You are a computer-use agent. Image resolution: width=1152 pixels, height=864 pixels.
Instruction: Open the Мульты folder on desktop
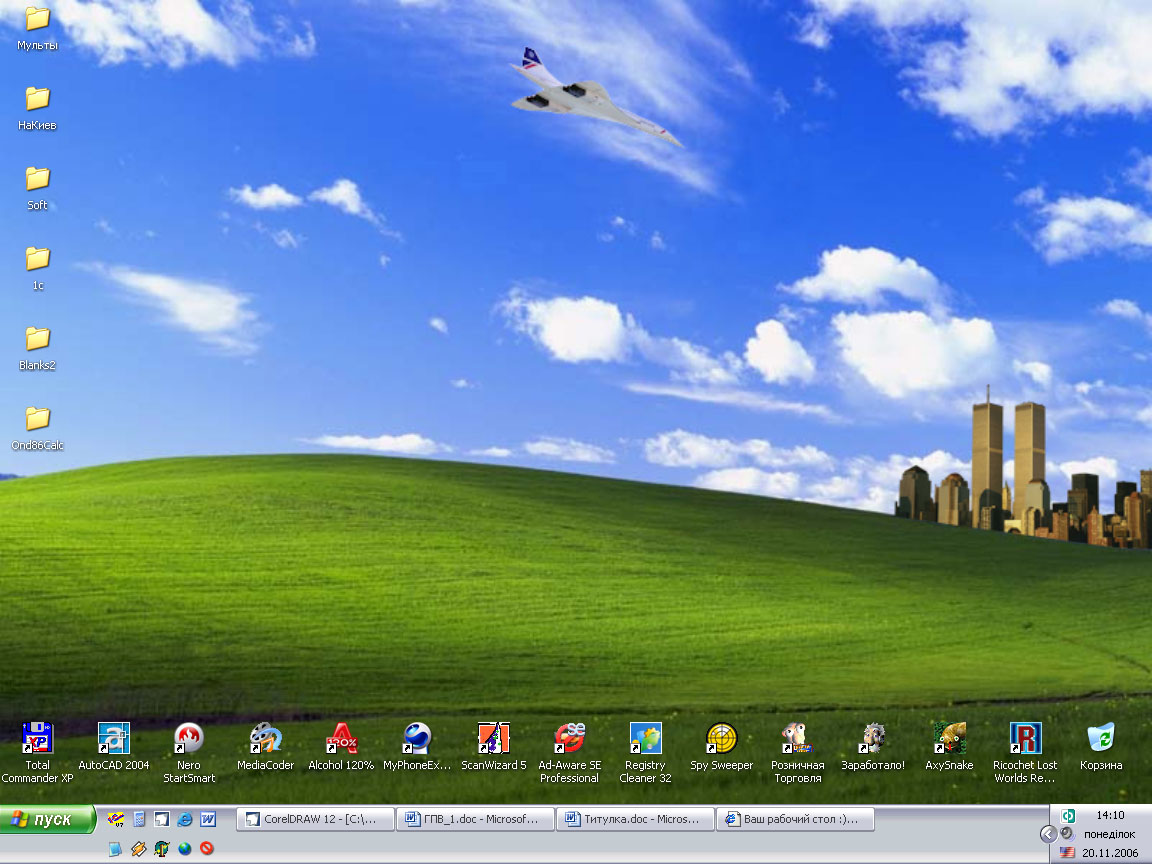tap(37, 29)
